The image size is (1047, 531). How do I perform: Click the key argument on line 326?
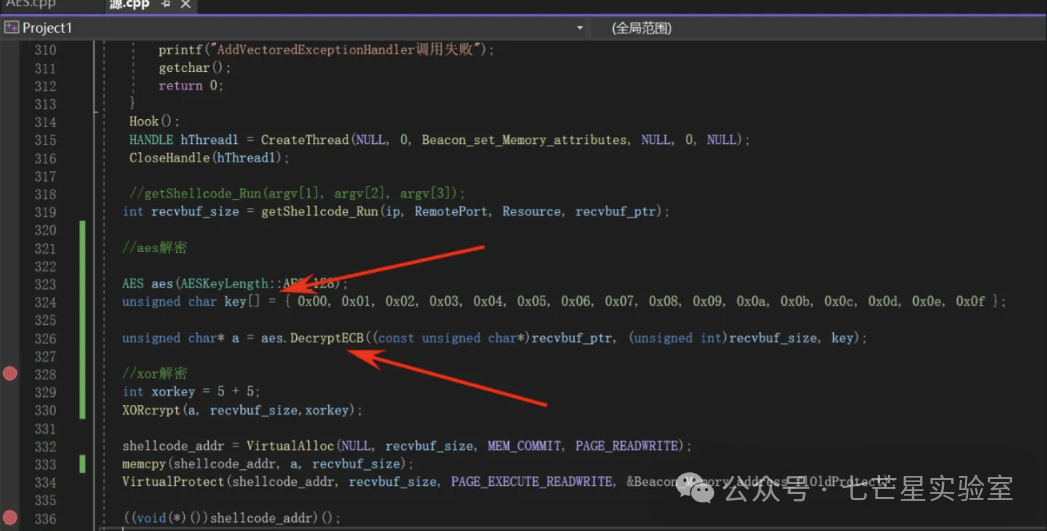[x=842, y=338]
